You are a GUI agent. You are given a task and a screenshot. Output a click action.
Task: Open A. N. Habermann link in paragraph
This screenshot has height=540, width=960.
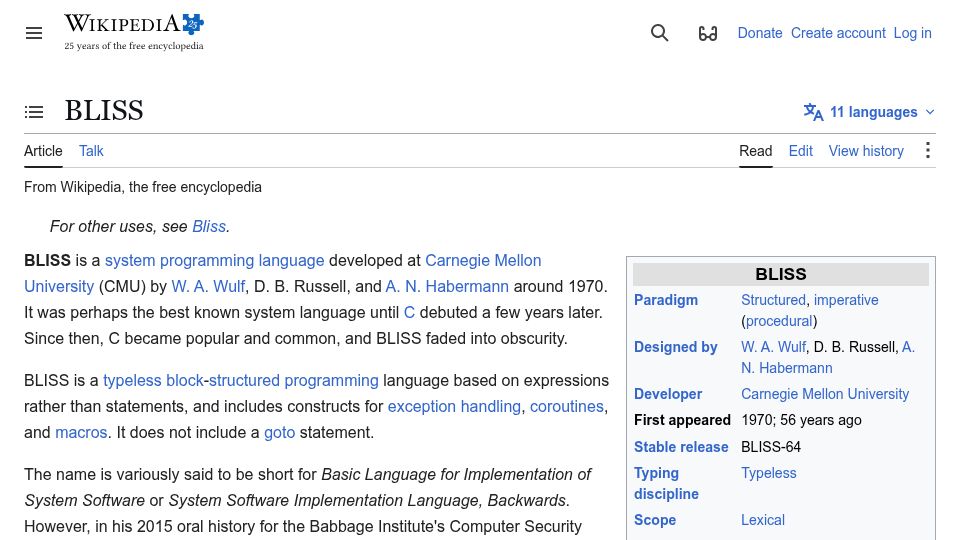click(x=447, y=287)
